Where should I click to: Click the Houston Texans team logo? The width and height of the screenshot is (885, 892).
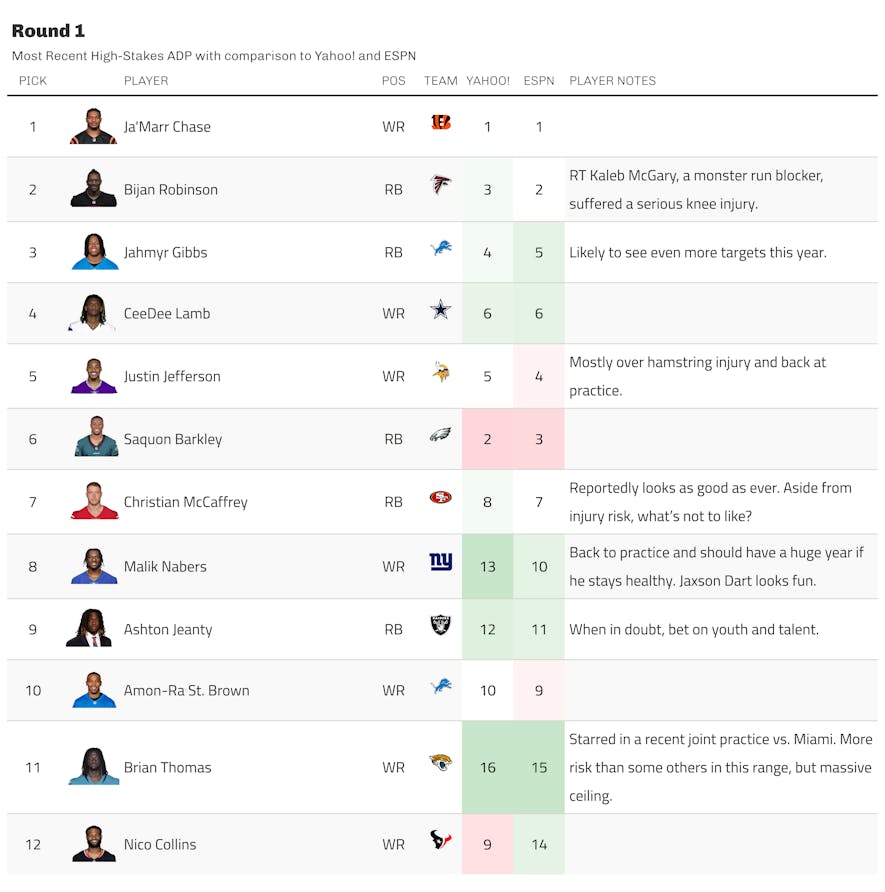pos(441,840)
